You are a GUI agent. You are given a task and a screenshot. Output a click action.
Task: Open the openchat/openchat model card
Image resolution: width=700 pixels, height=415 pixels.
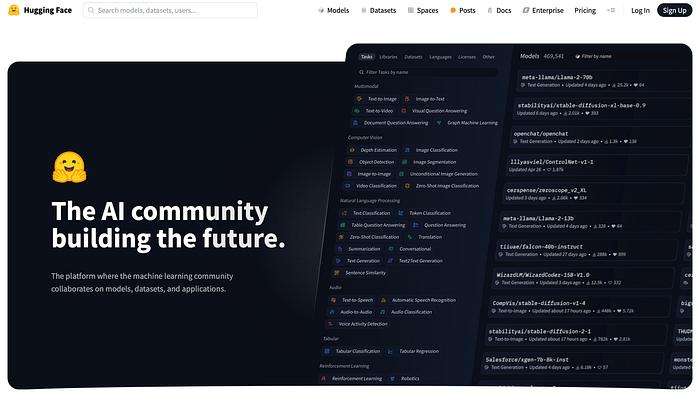[x=600, y=137]
